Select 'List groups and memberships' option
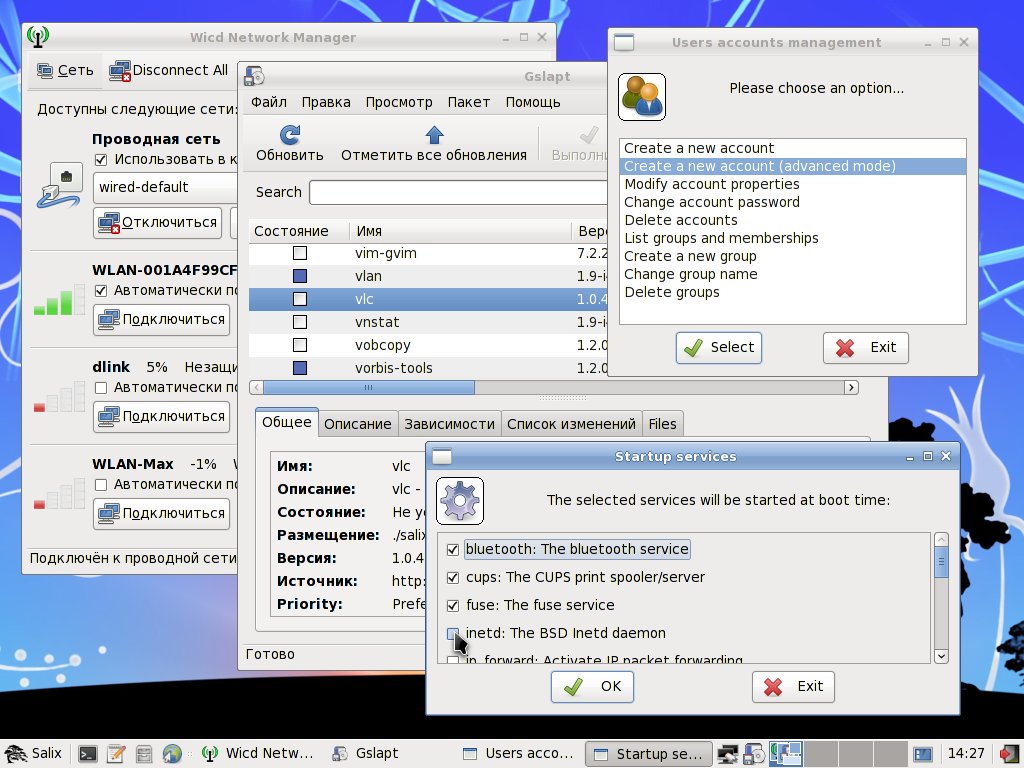 click(792, 238)
